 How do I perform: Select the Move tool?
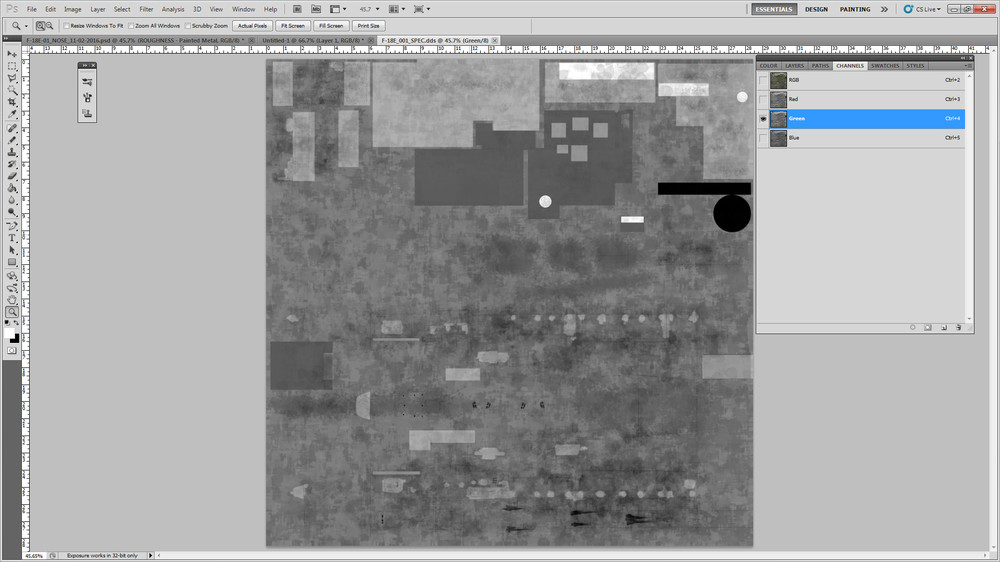point(12,54)
